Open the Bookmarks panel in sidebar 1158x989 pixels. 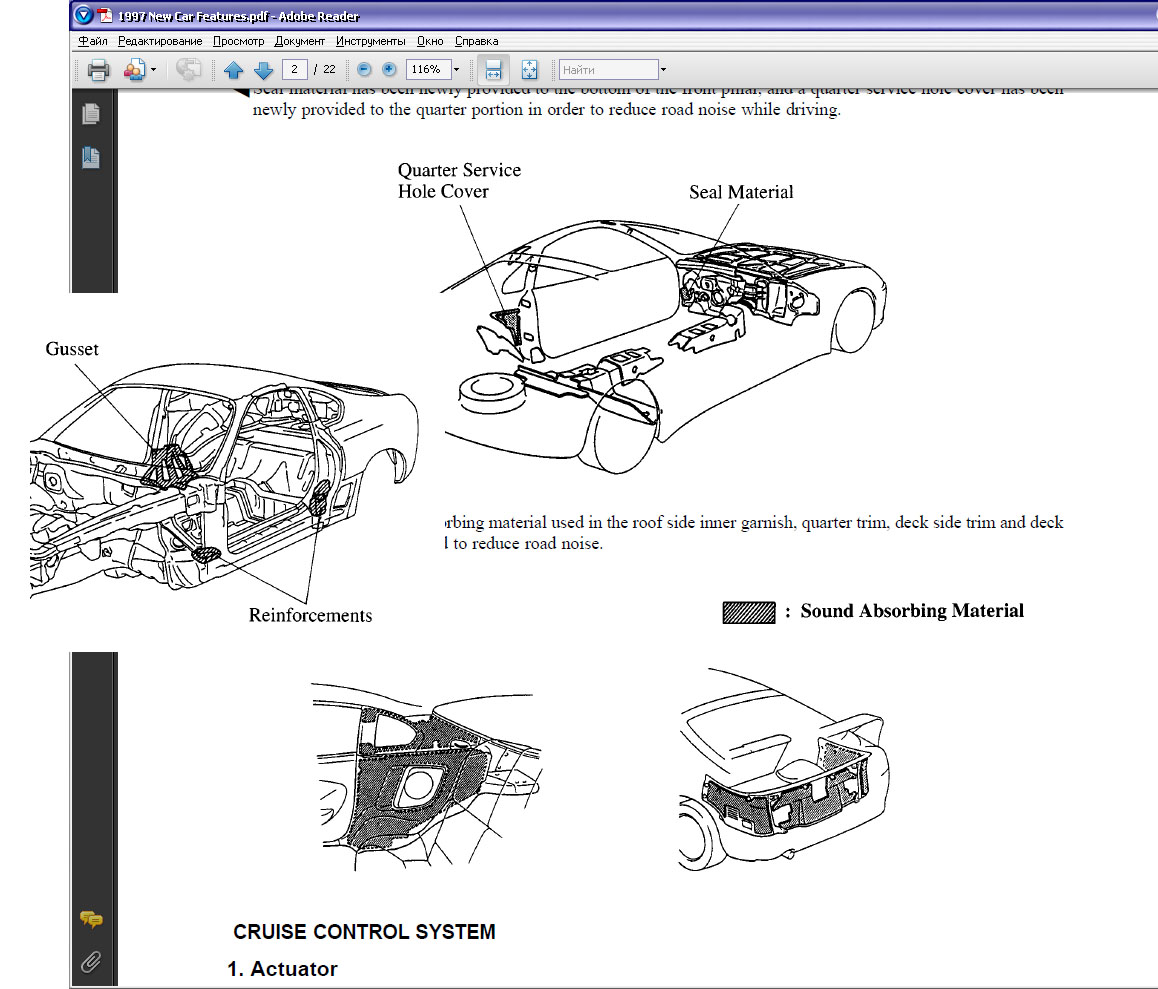click(x=91, y=157)
